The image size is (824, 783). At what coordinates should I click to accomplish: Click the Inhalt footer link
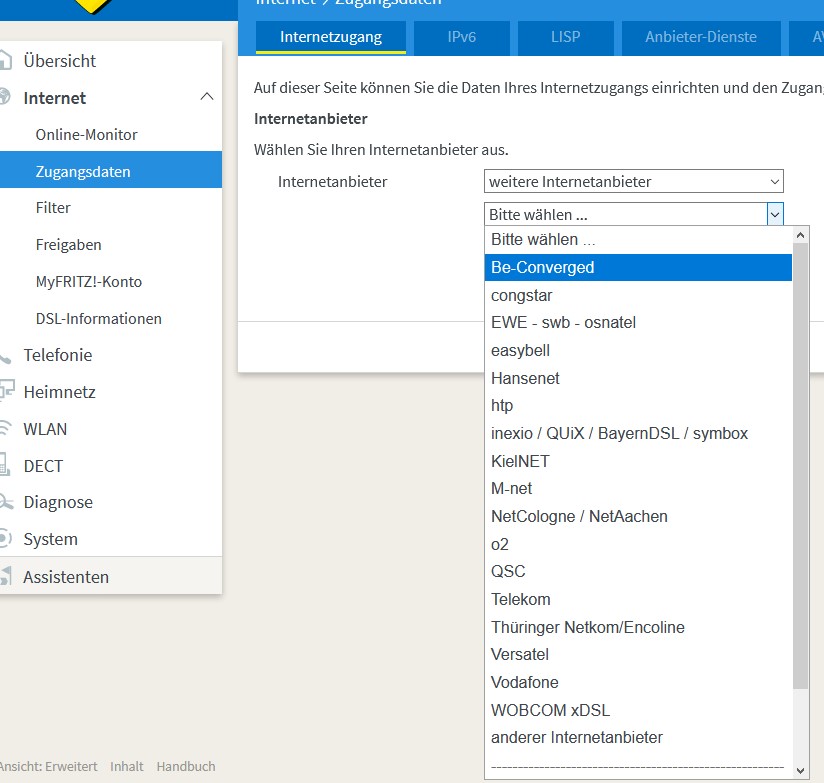point(127,766)
